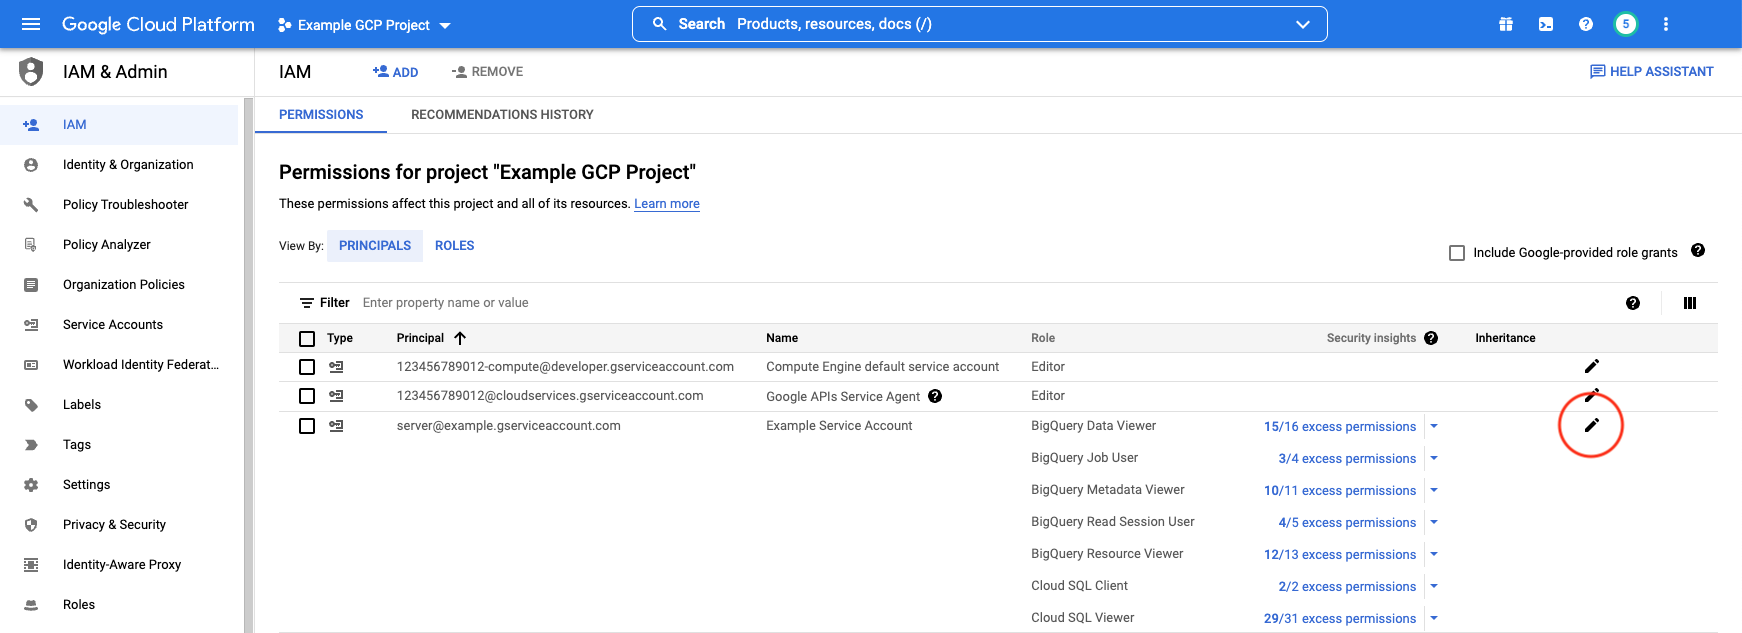Click the Policy Analyzer icon in sidebar
The width and height of the screenshot is (1742, 633).
coord(31,244)
